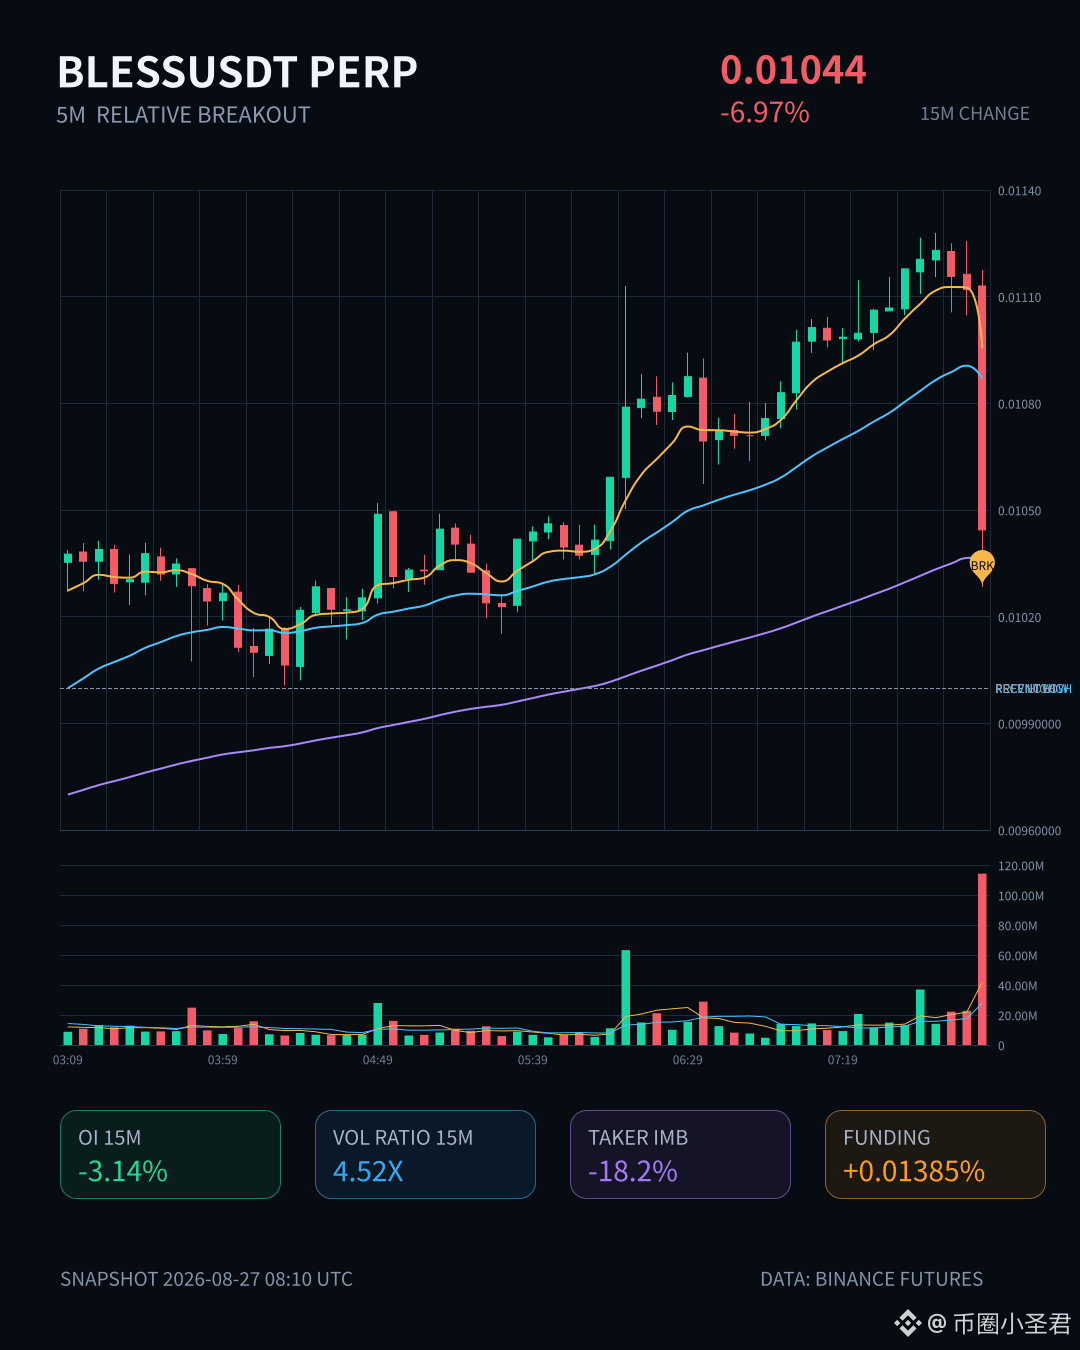Click the 60.00M volume axis label
The image size is (1080, 1350).
click(1017, 956)
